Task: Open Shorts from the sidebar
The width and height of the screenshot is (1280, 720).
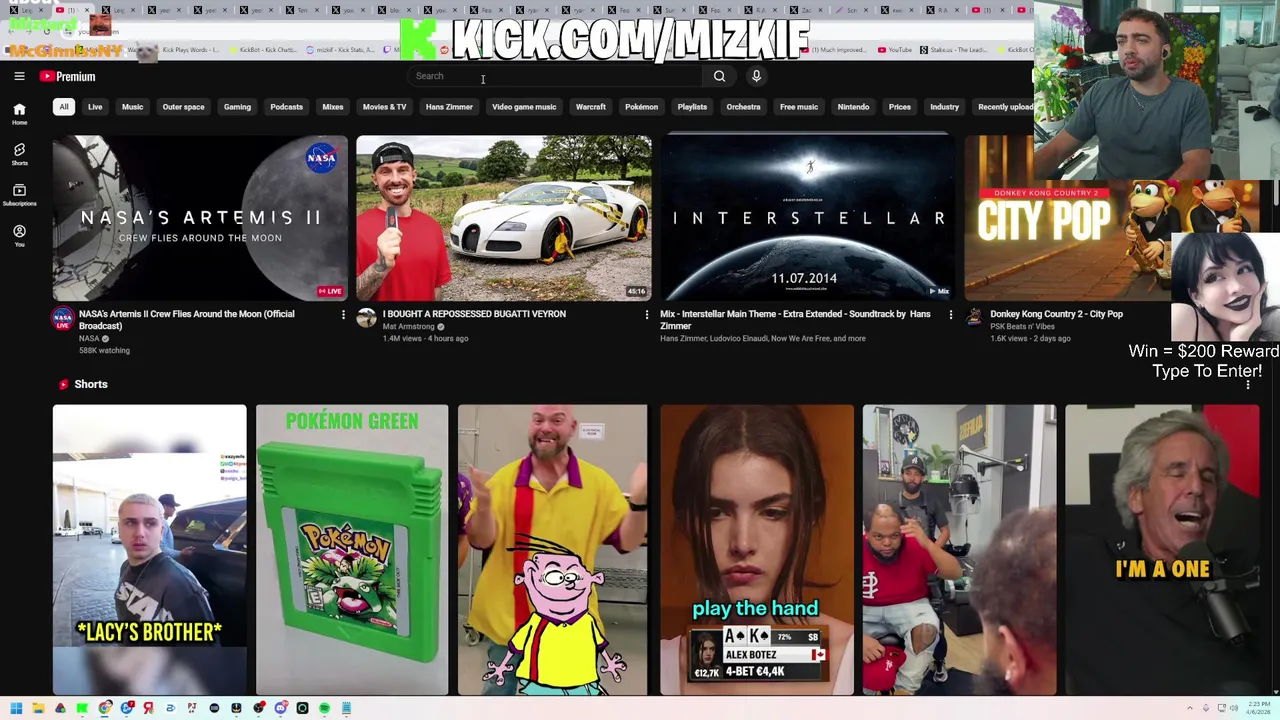Action: tap(19, 154)
